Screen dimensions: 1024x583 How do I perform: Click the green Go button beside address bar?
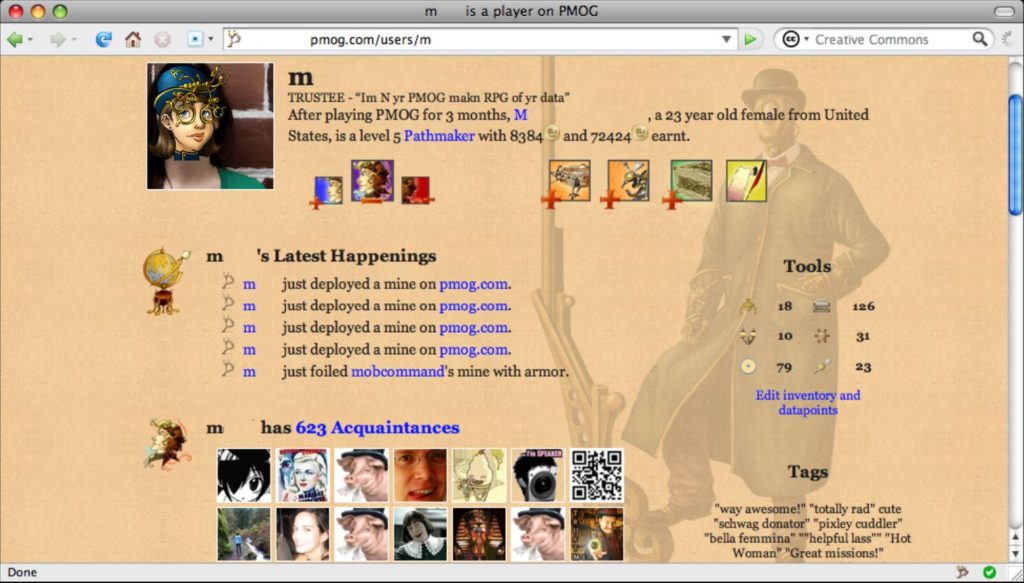point(750,40)
